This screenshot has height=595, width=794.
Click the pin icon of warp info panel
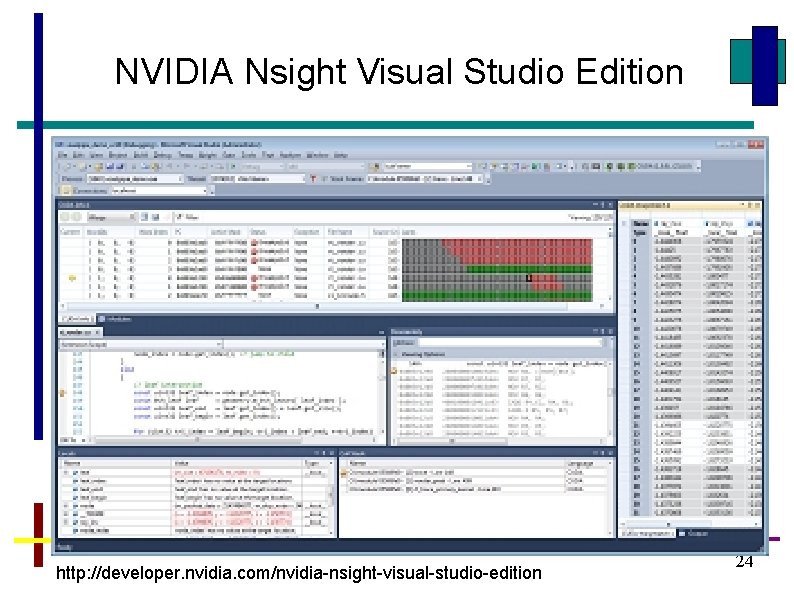603,205
